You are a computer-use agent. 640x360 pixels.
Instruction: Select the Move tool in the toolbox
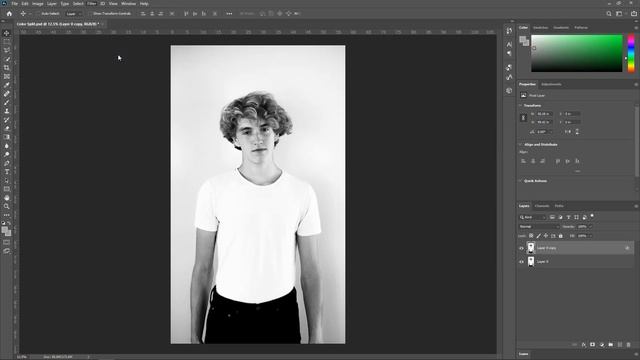7,33
